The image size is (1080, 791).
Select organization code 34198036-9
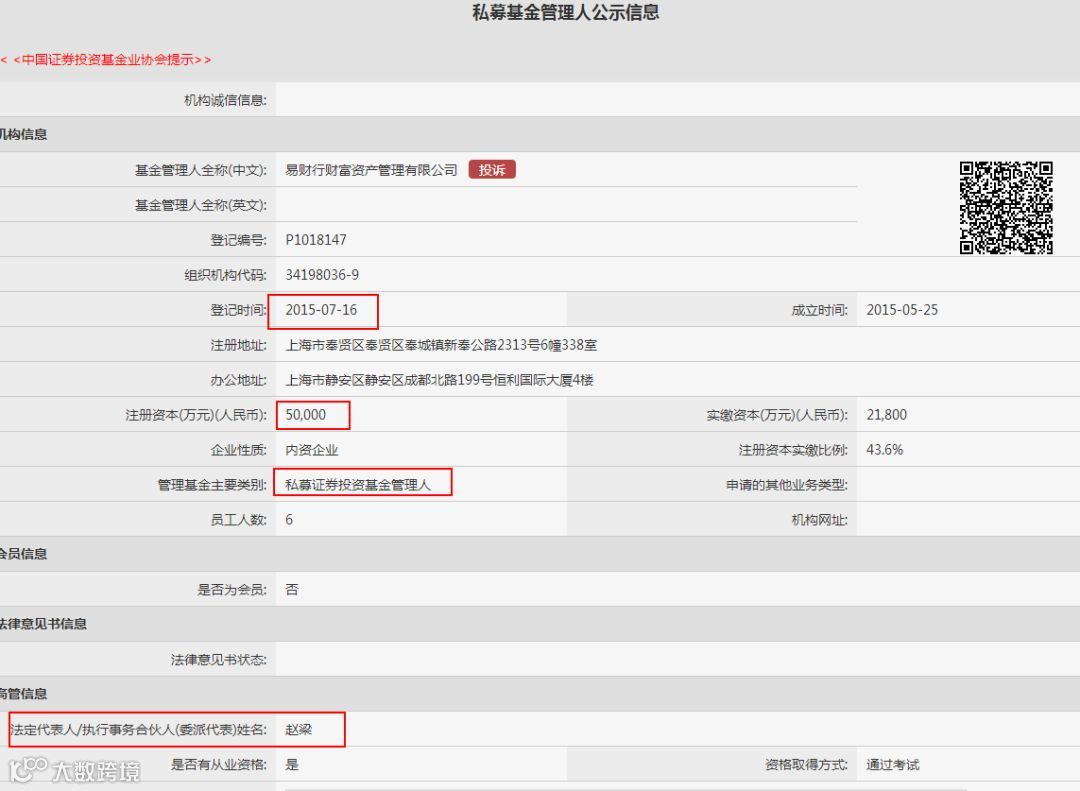[x=322, y=275]
